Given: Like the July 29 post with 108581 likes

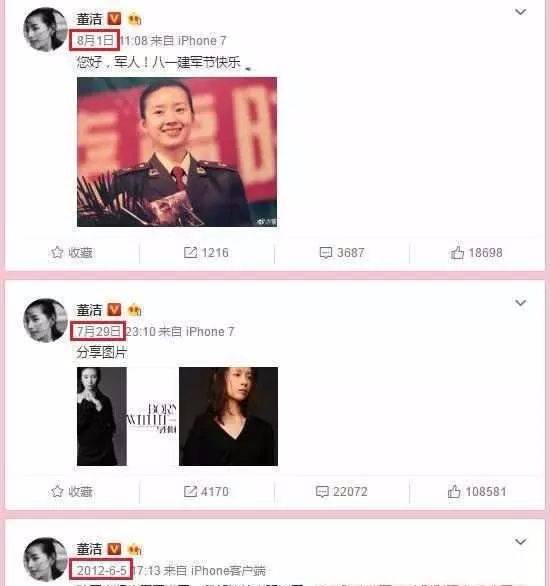Looking at the screenshot, I should click(x=477, y=491).
